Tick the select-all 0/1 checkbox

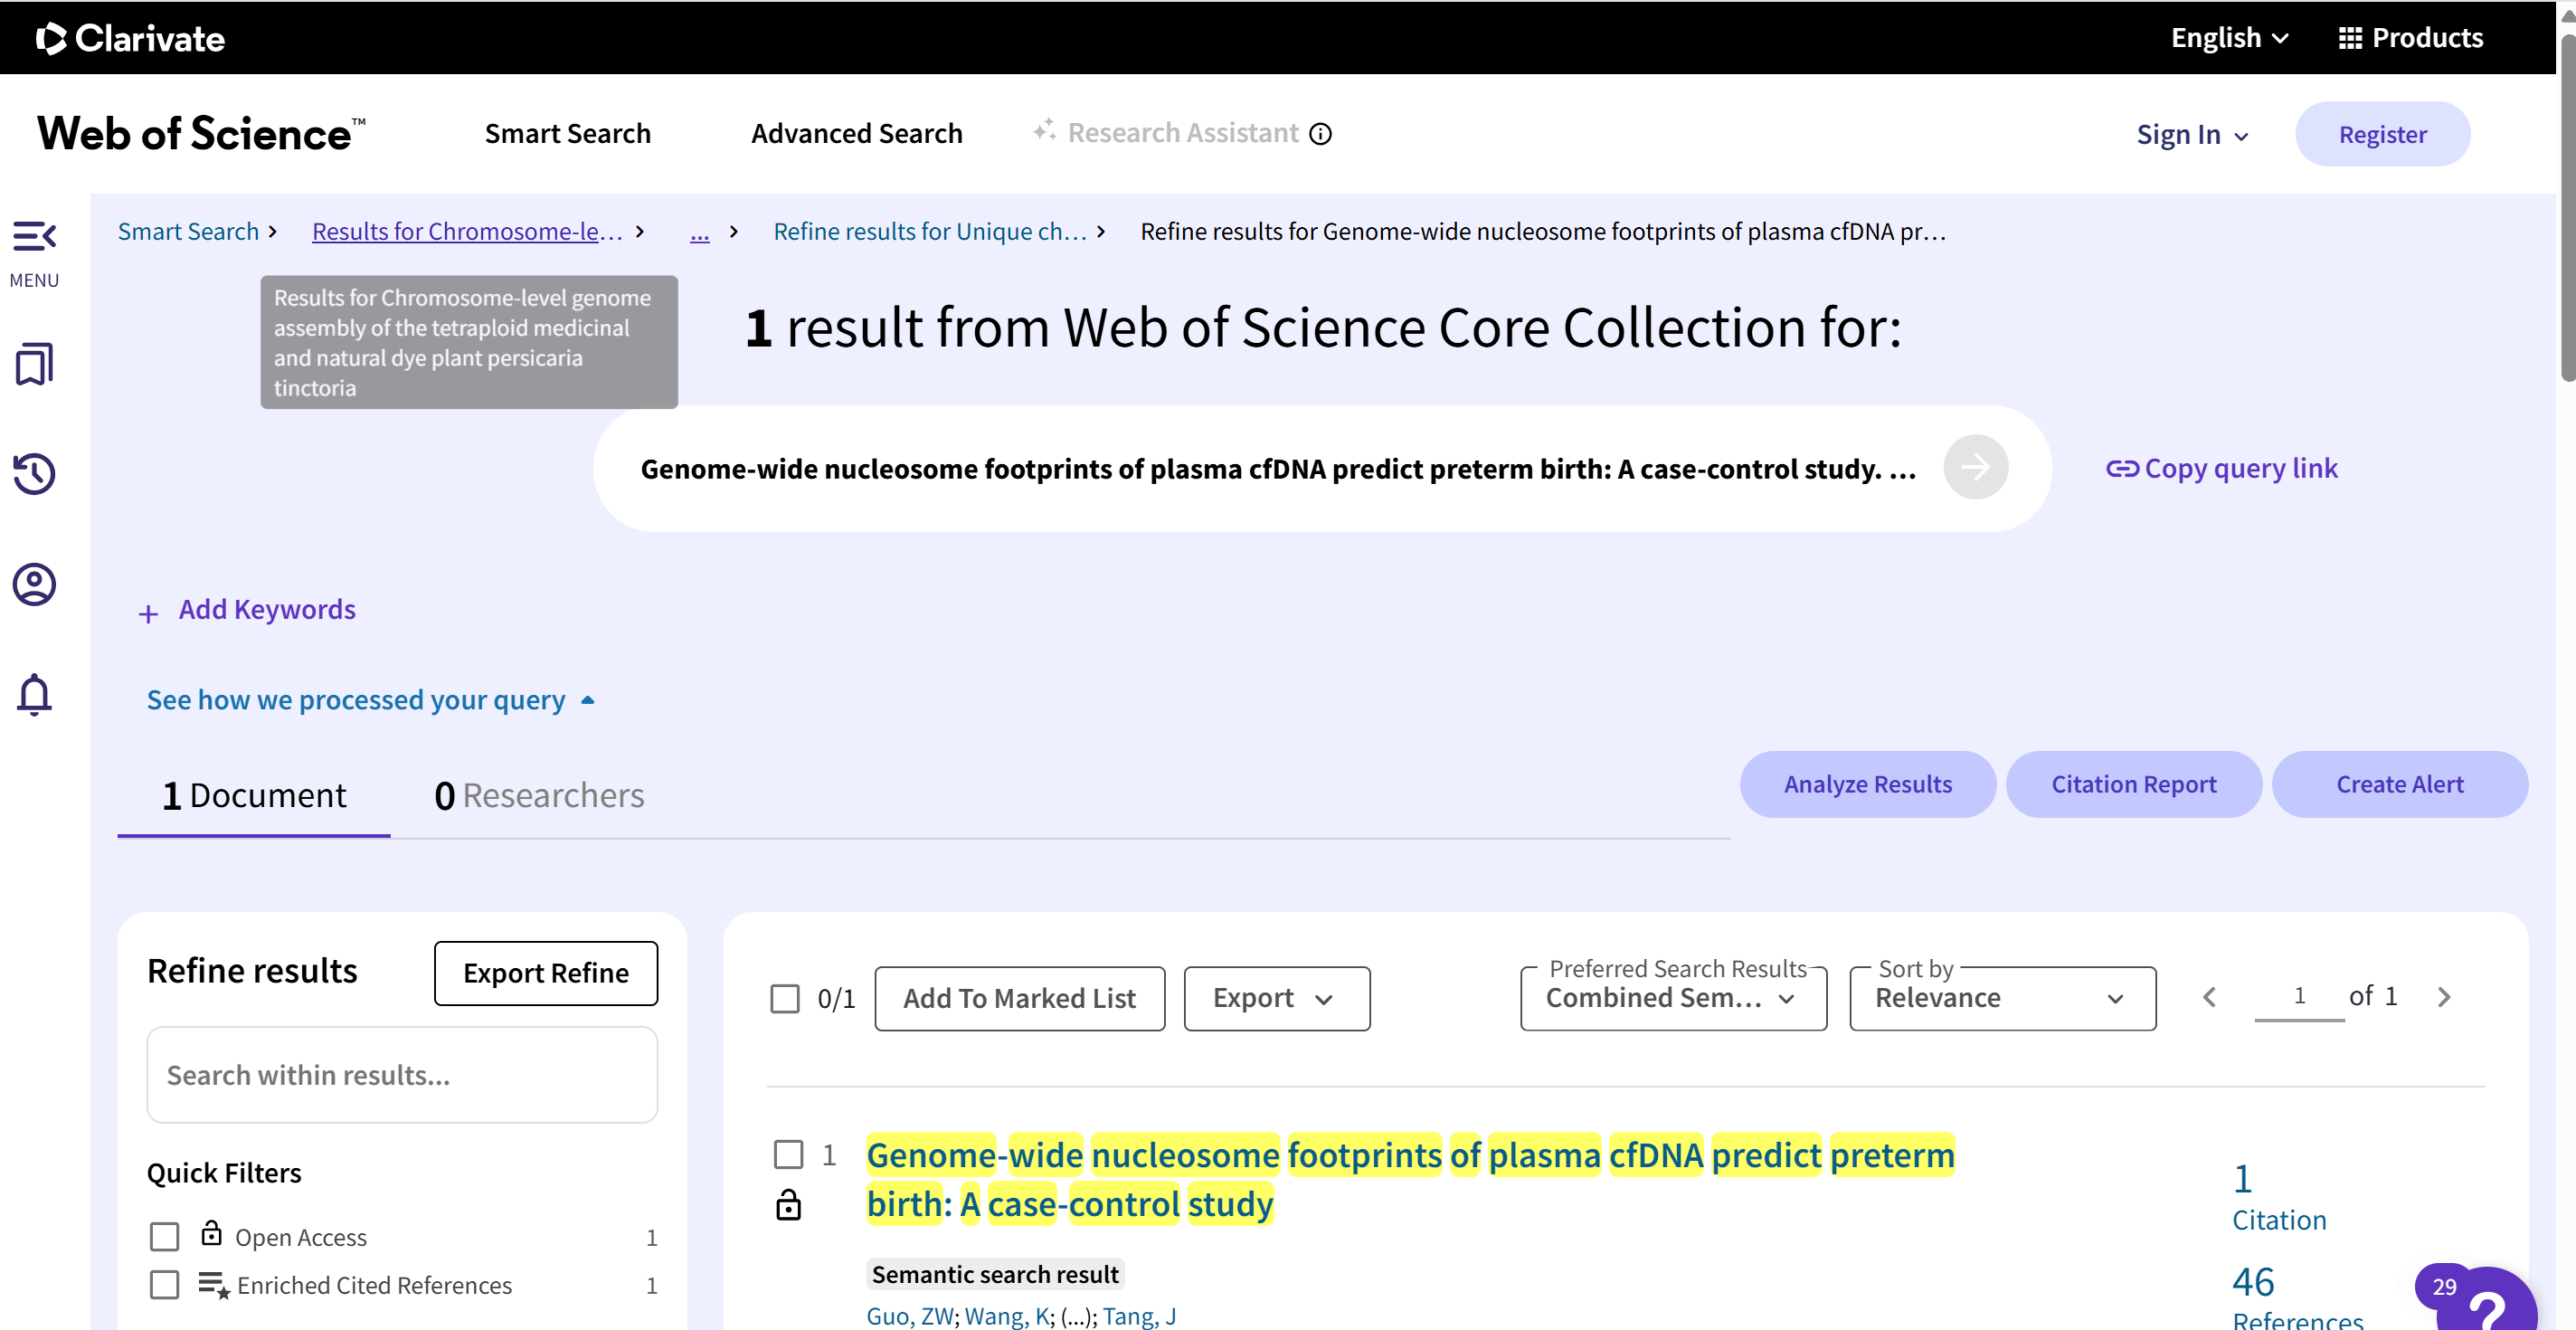785,998
